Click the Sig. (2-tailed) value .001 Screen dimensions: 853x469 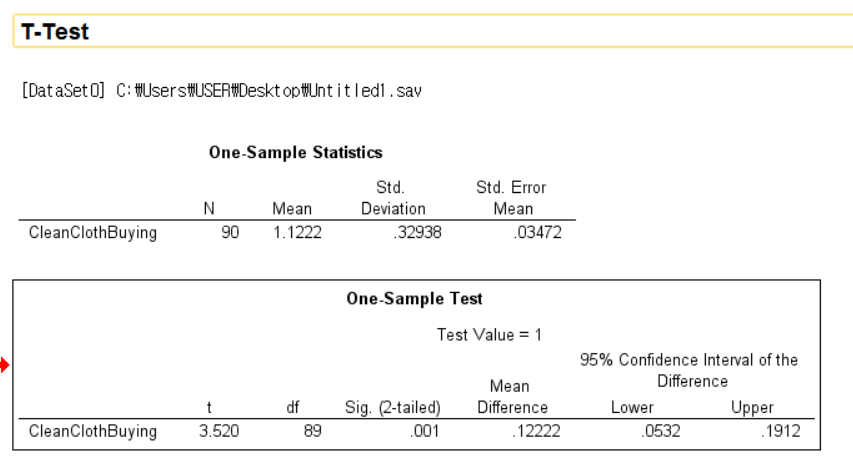[421, 432]
